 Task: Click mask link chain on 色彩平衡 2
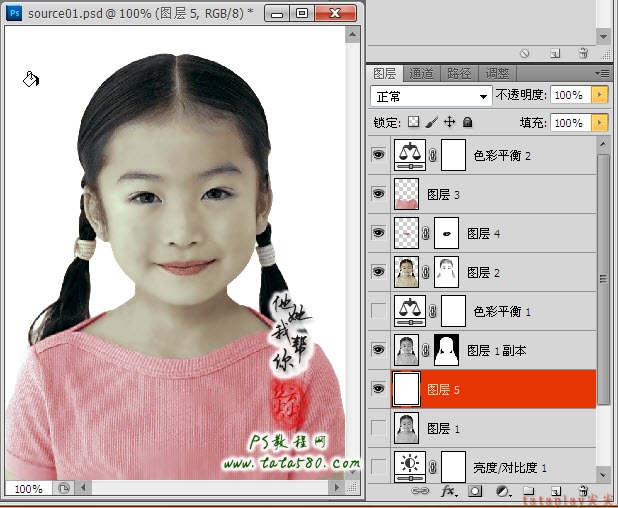coord(432,155)
